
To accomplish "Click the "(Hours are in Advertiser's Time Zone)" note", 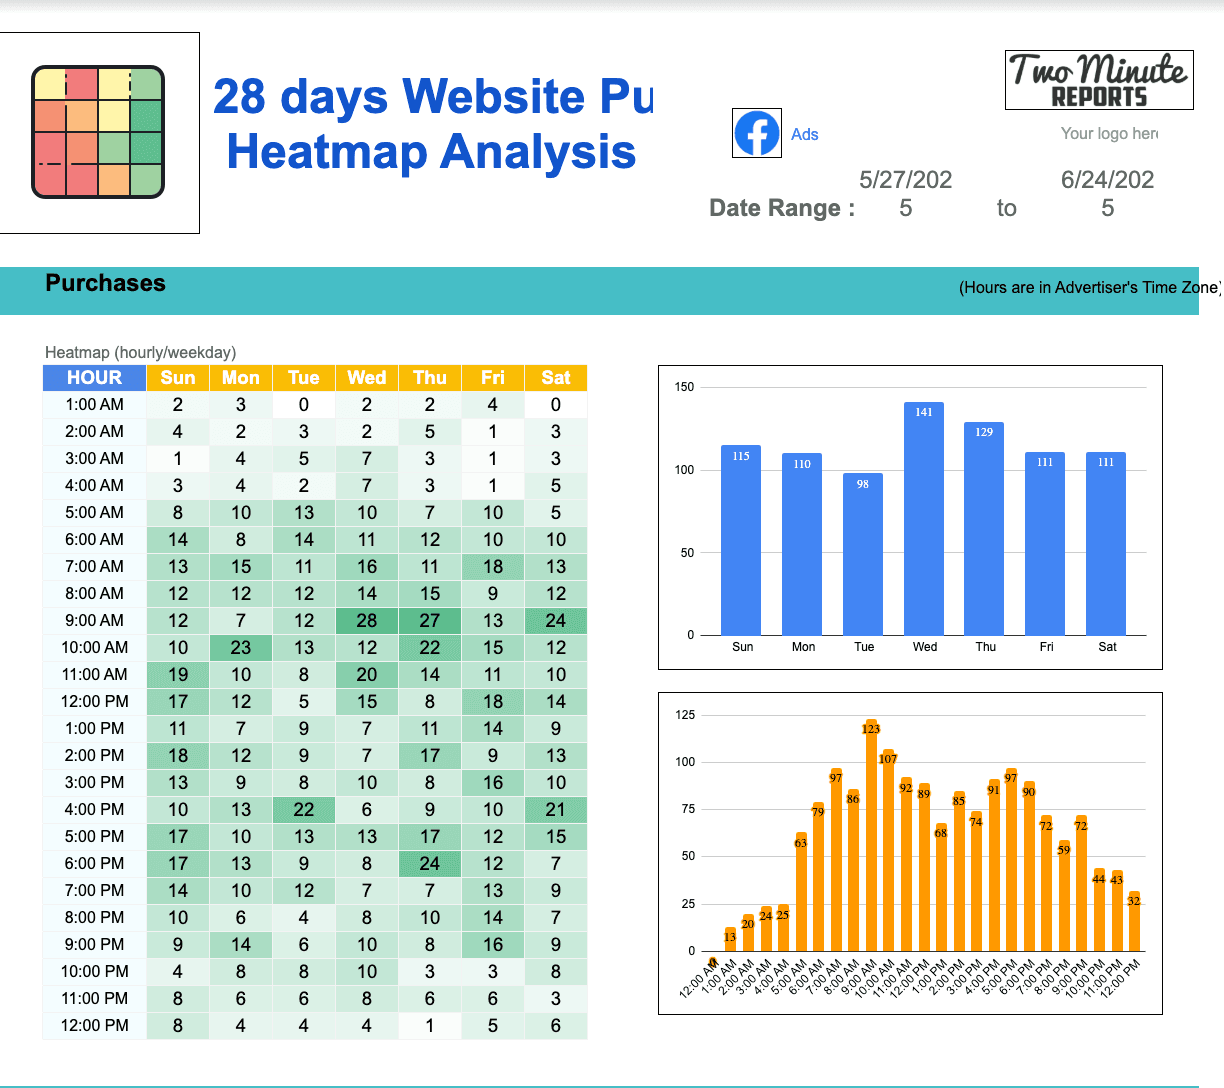I will coord(1090,288).
